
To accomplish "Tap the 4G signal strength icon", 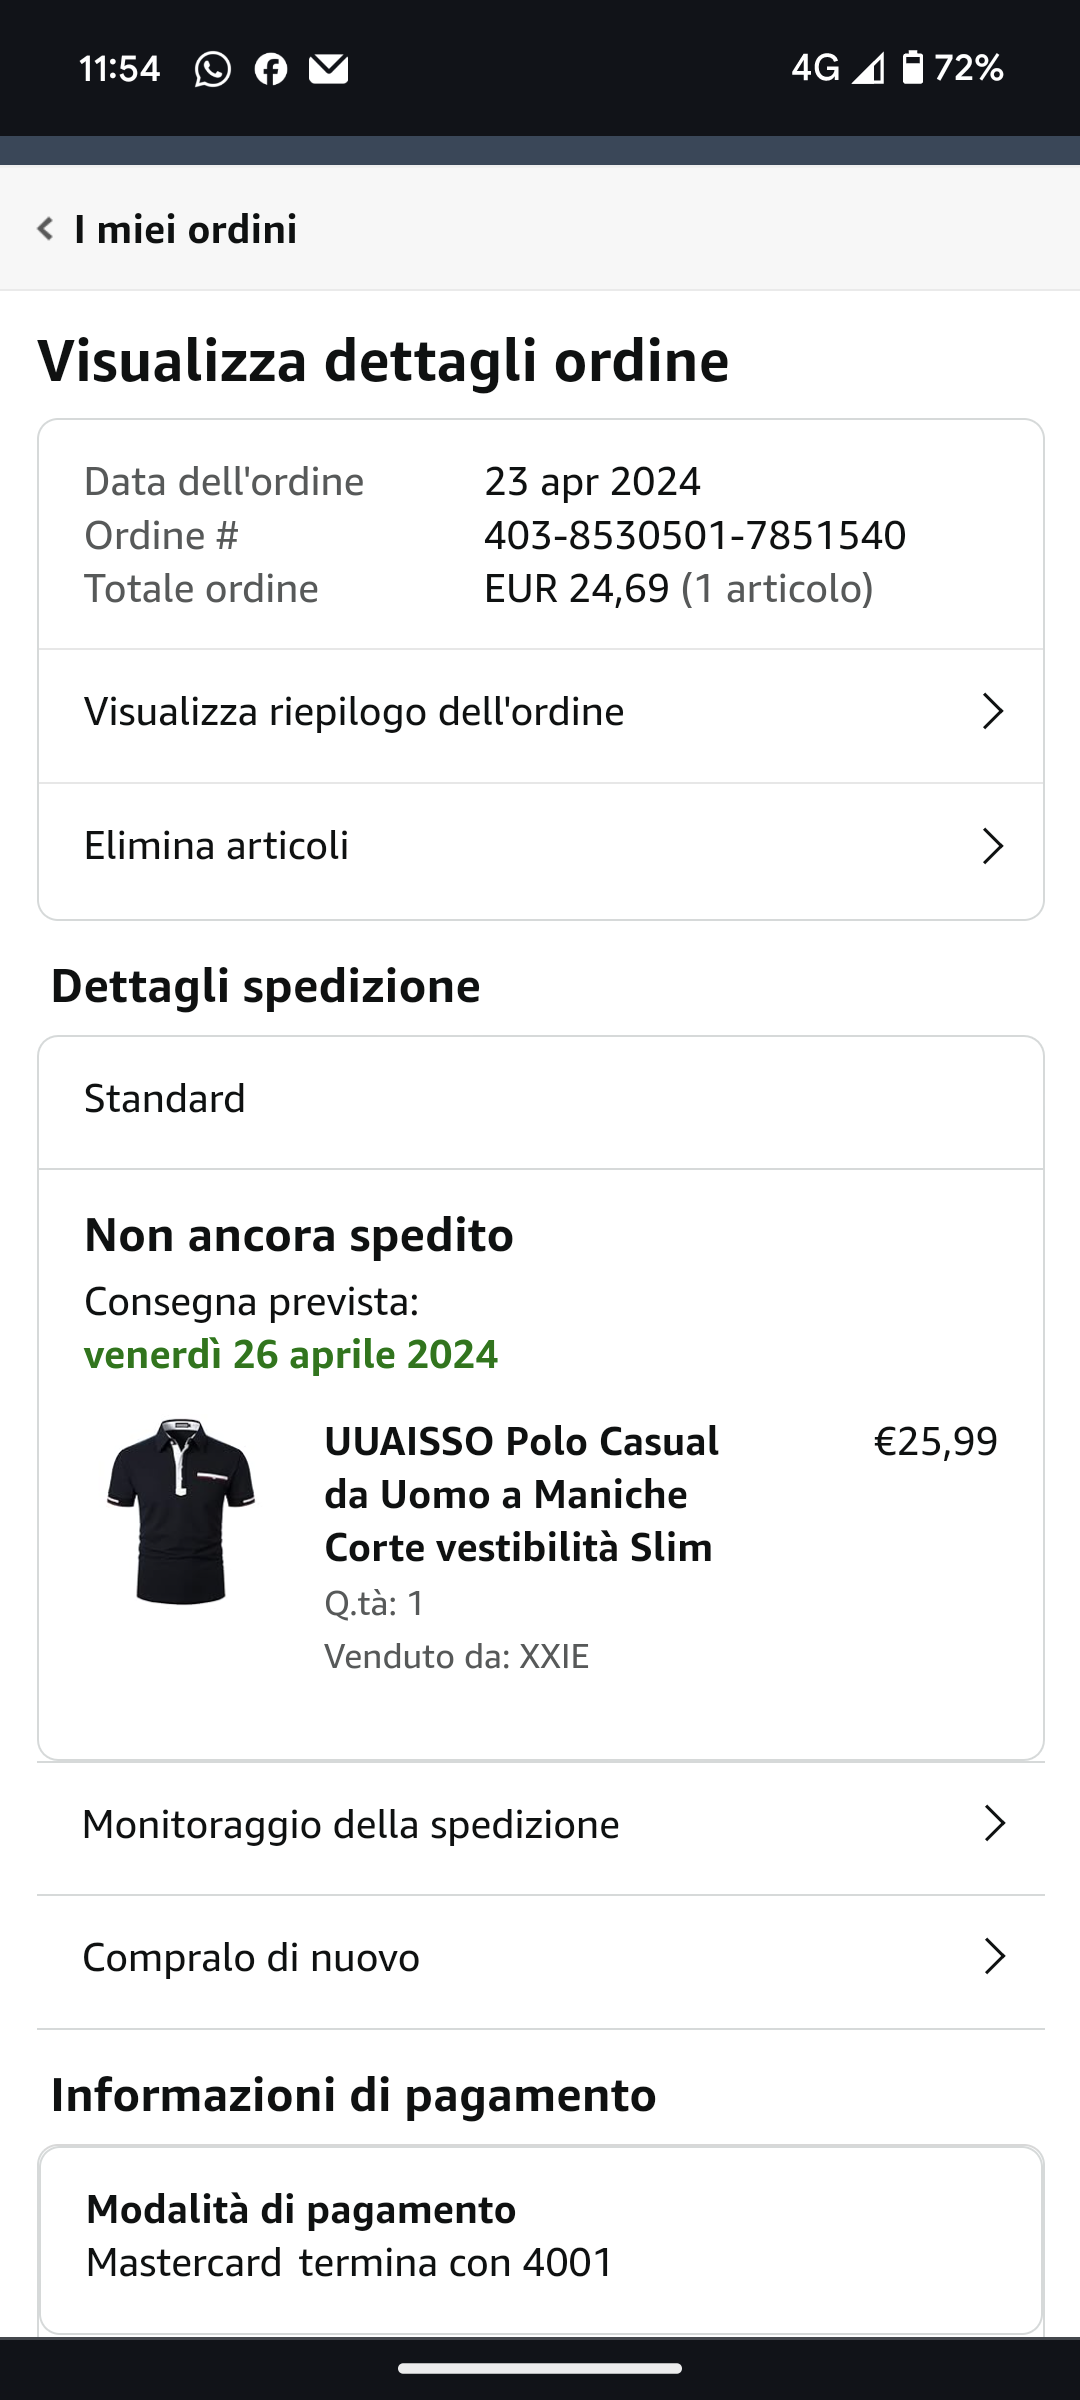I will pos(867,69).
